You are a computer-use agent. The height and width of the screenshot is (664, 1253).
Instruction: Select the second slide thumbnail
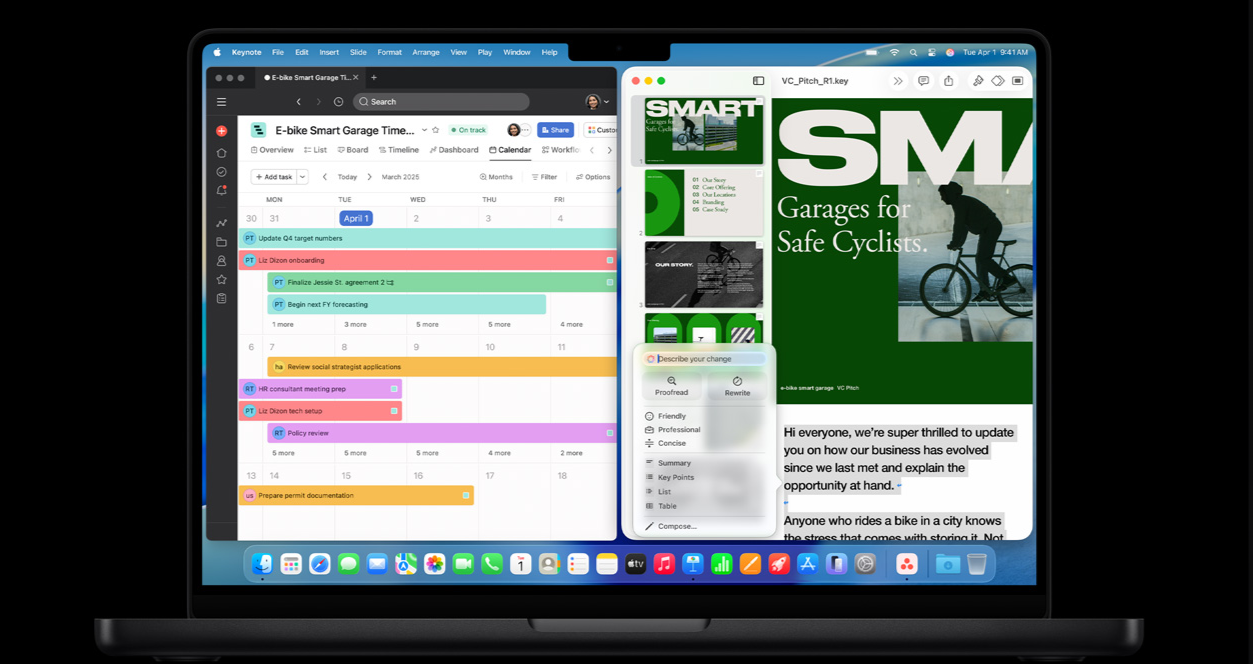coord(703,203)
